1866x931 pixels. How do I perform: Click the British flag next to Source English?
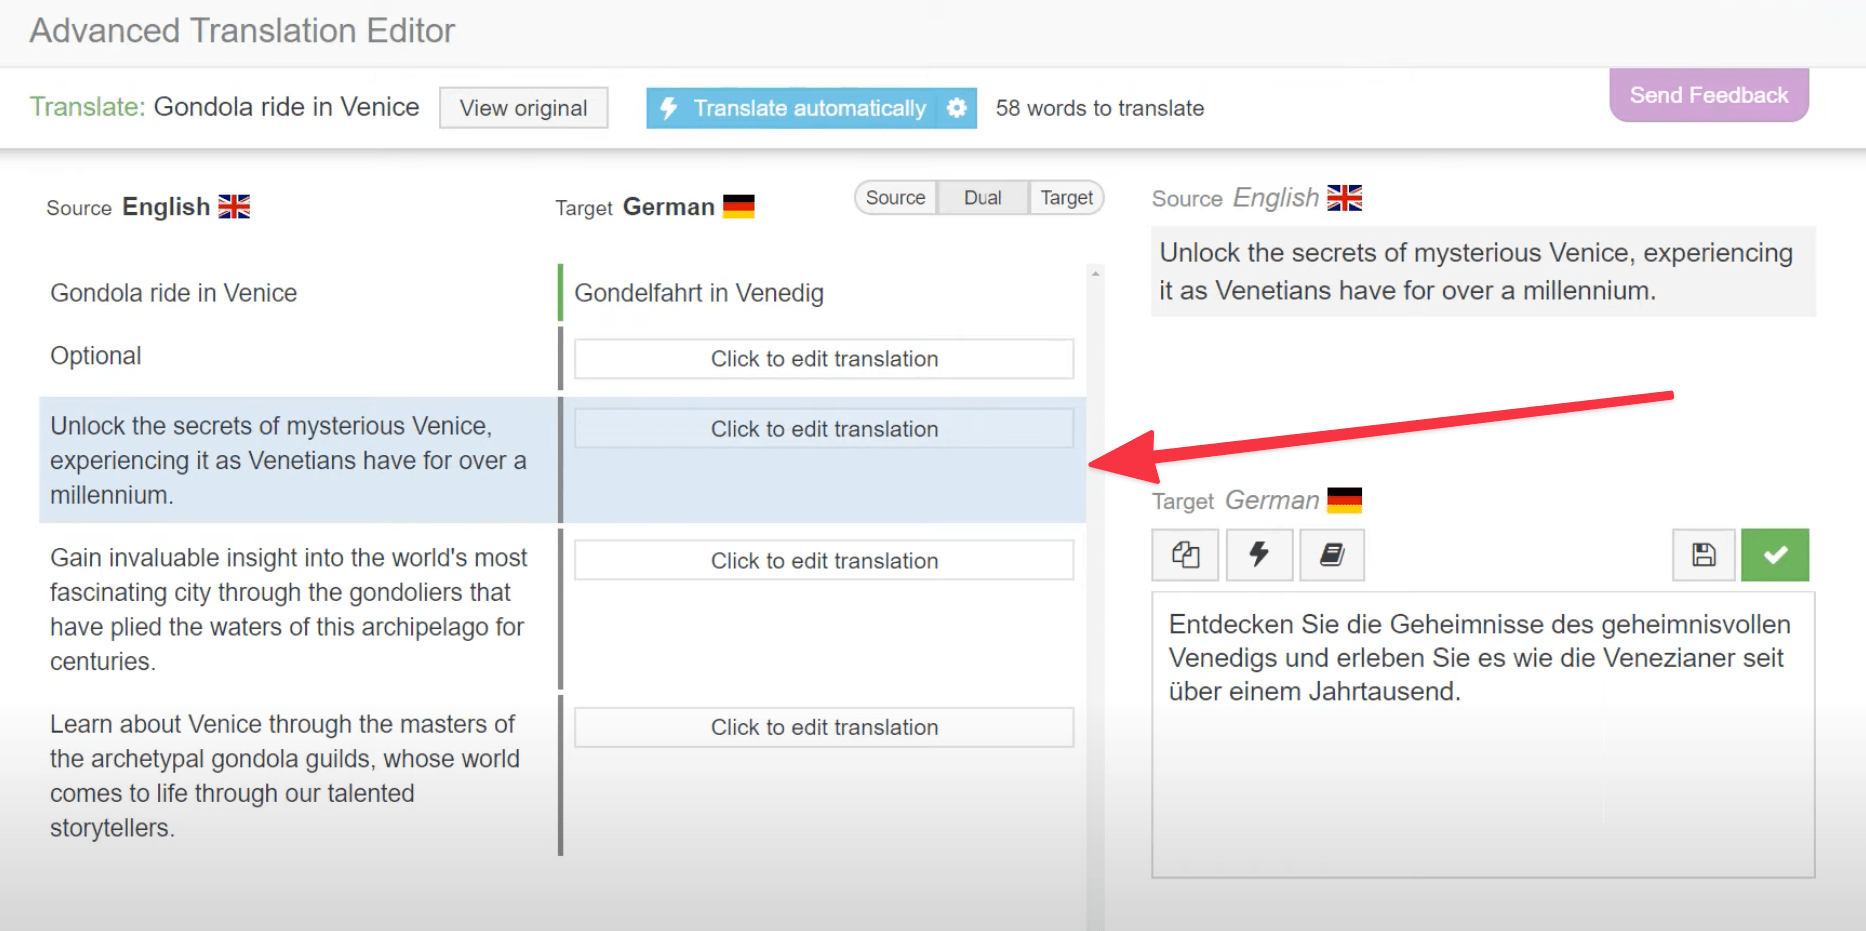(x=235, y=205)
